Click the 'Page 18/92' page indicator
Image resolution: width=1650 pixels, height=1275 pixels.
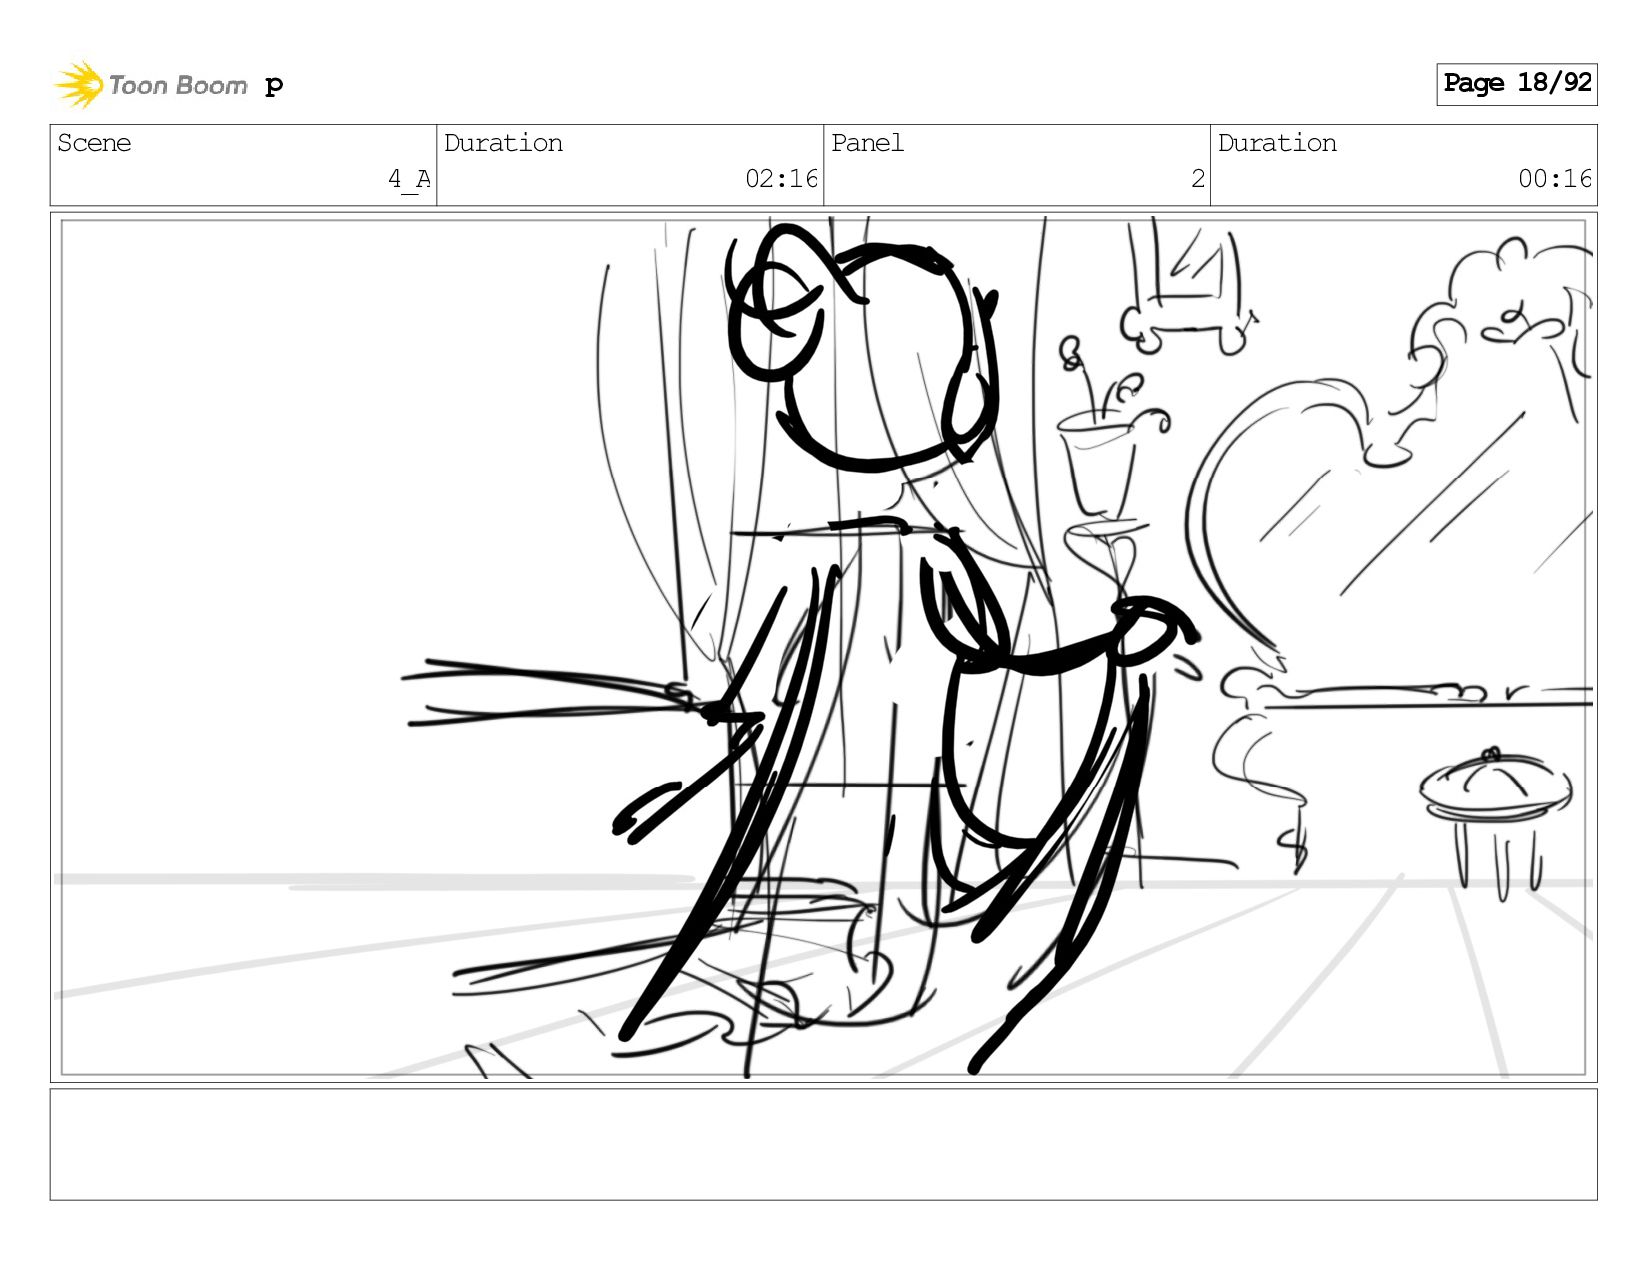click(x=1516, y=84)
